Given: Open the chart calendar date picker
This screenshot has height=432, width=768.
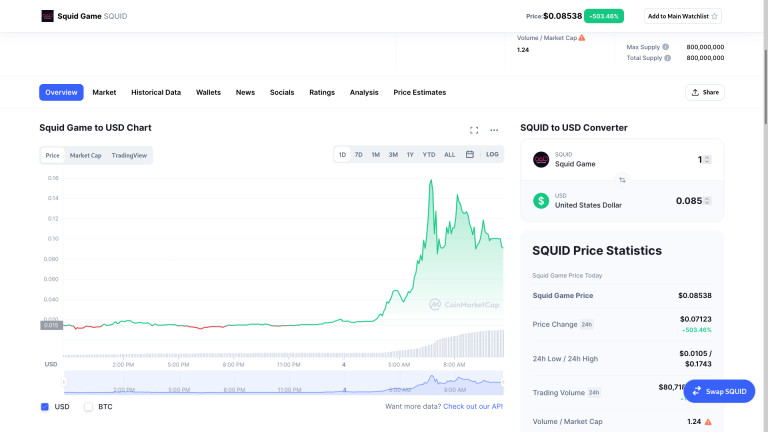Looking at the screenshot, I should click(469, 155).
